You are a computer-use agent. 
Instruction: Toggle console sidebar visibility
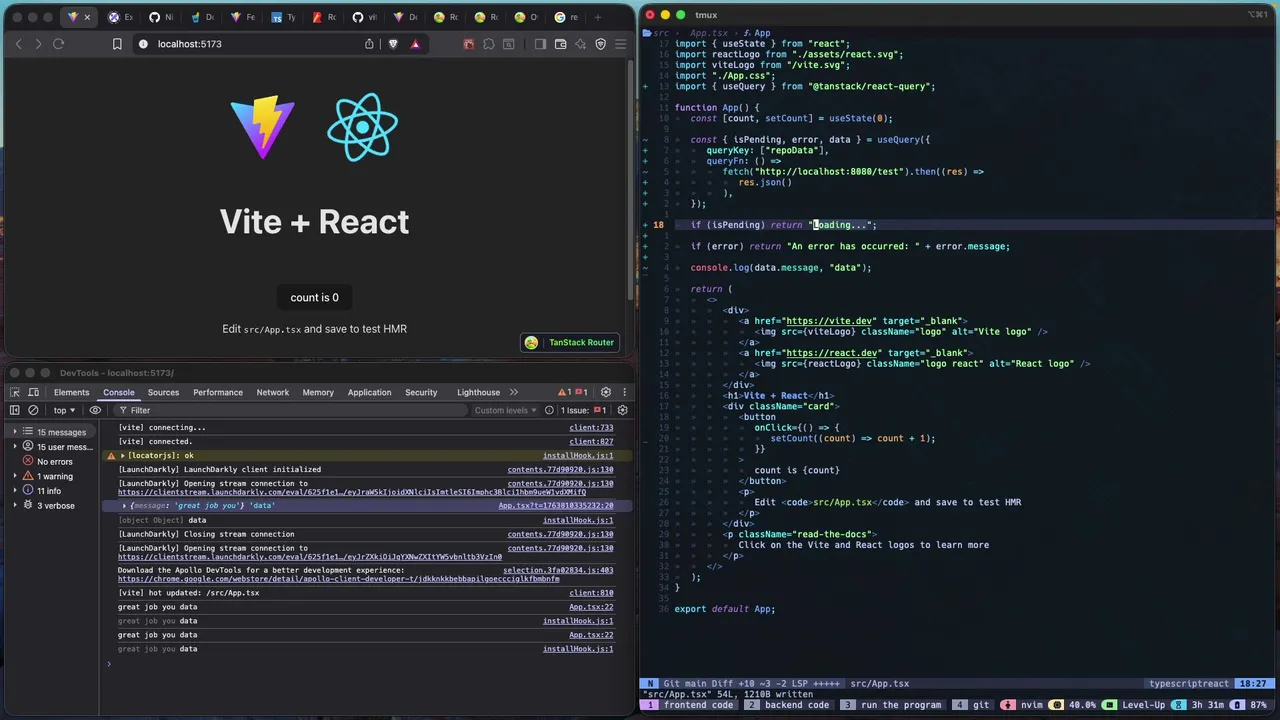click(x=15, y=410)
